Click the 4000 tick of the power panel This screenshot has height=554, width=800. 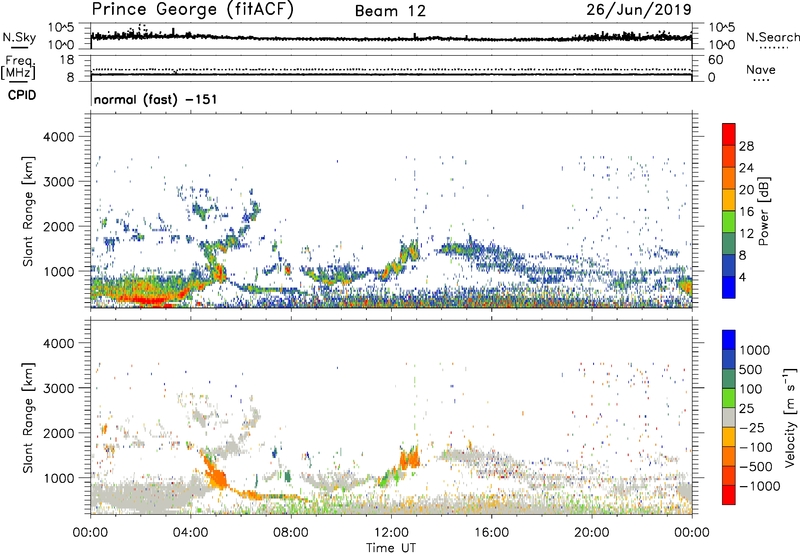[x=59, y=137]
